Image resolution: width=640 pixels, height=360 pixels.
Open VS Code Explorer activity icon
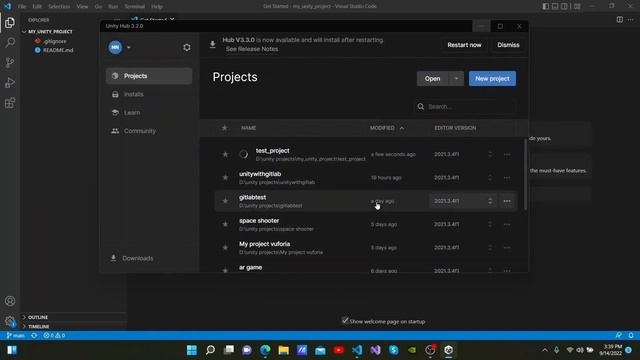pos(10,22)
